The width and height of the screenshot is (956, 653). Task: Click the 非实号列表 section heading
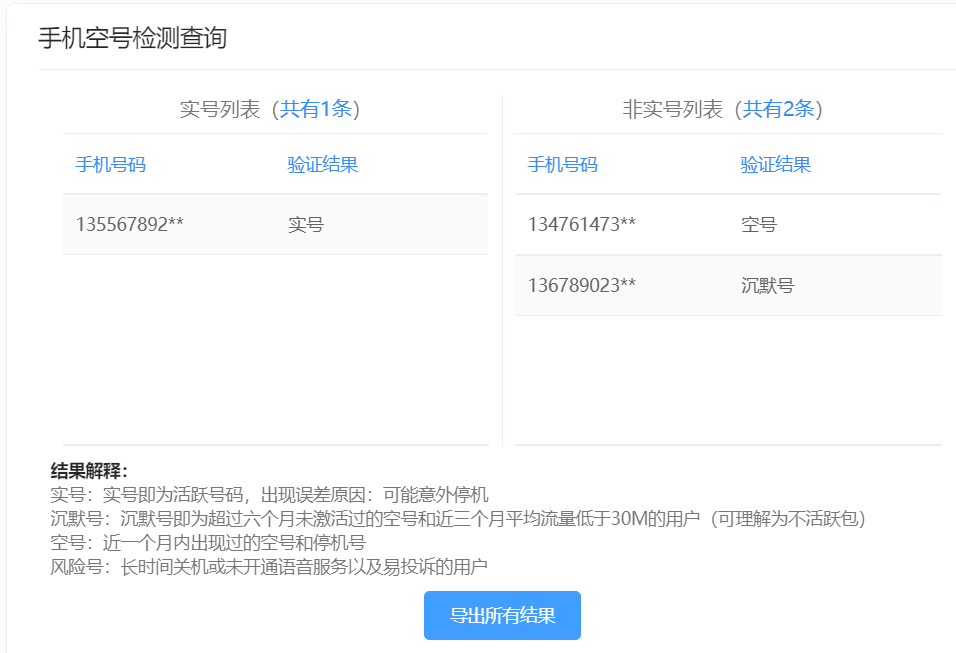coord(673,109)
